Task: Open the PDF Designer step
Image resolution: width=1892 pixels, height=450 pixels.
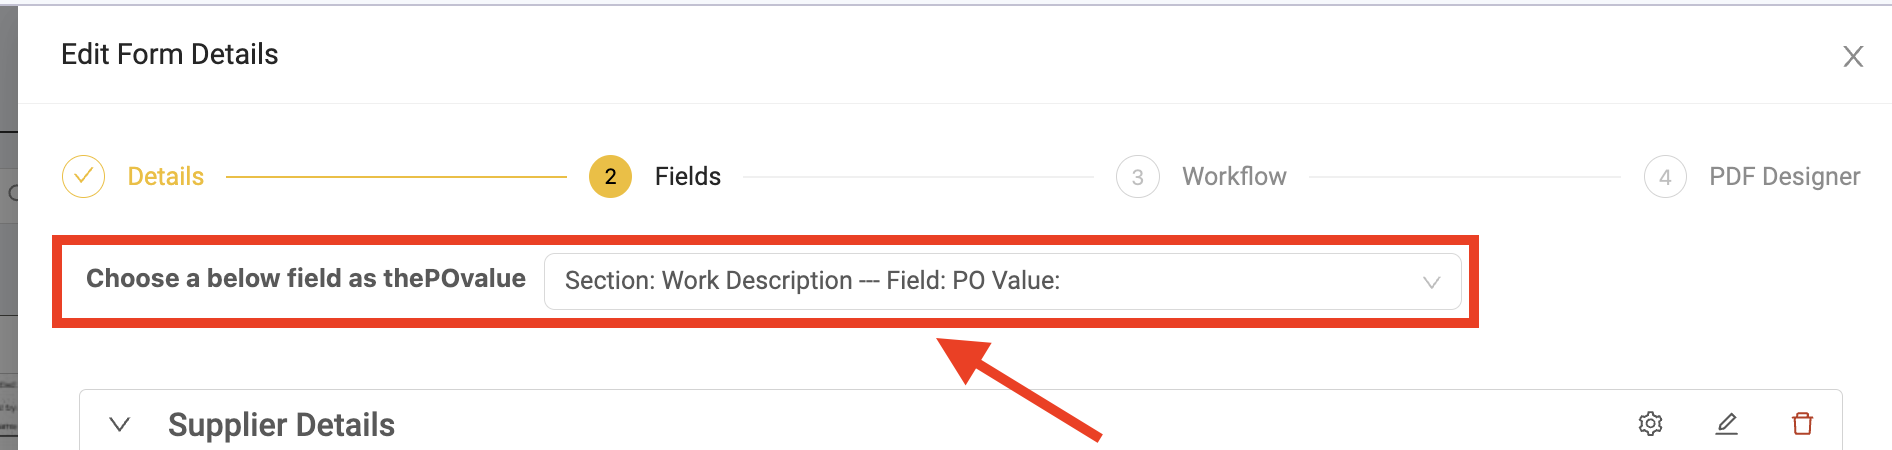Action: [x=1784, y=177]
